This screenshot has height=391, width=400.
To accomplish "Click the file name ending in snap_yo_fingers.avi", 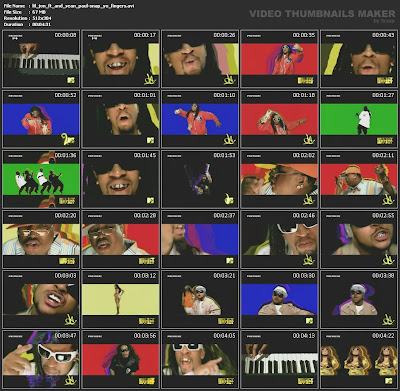I will (x=83, y=6).
